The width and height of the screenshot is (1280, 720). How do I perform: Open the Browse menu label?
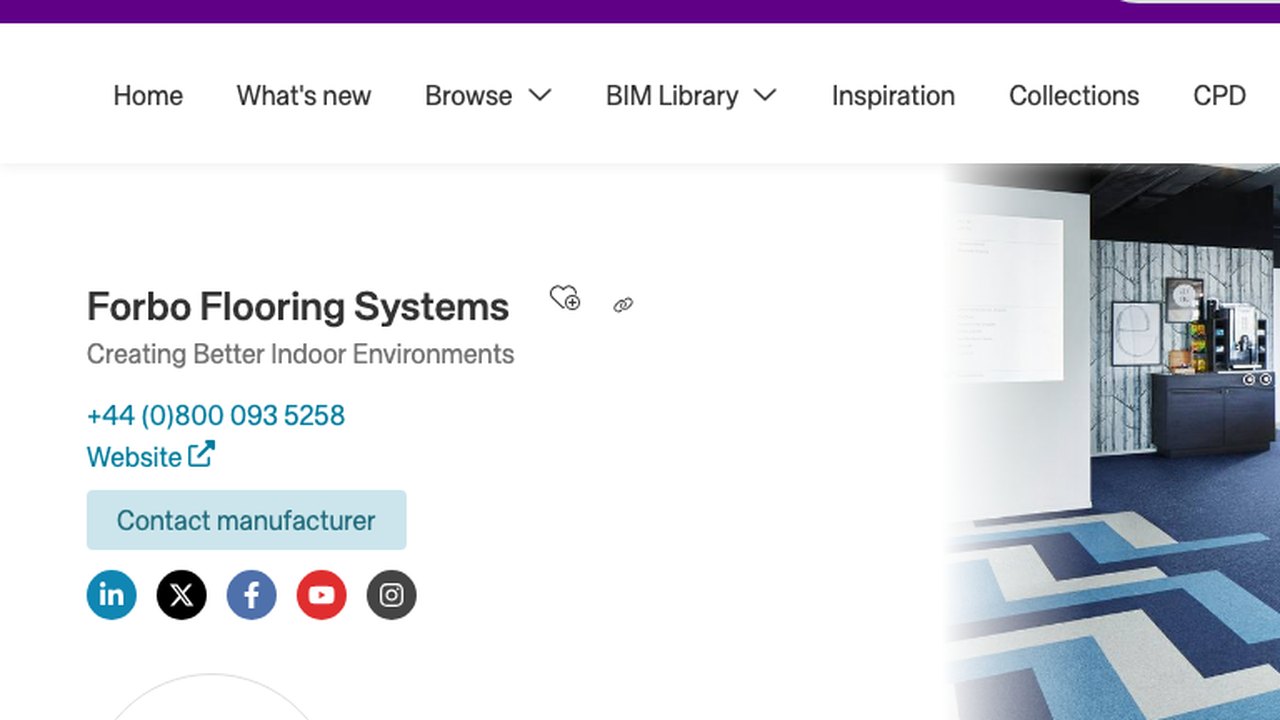click(x=468, y=96)
